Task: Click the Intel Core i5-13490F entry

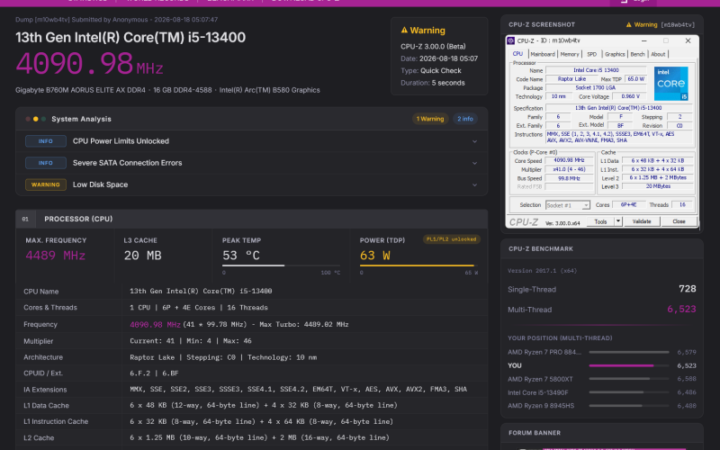Action: [x=602, y=393]
